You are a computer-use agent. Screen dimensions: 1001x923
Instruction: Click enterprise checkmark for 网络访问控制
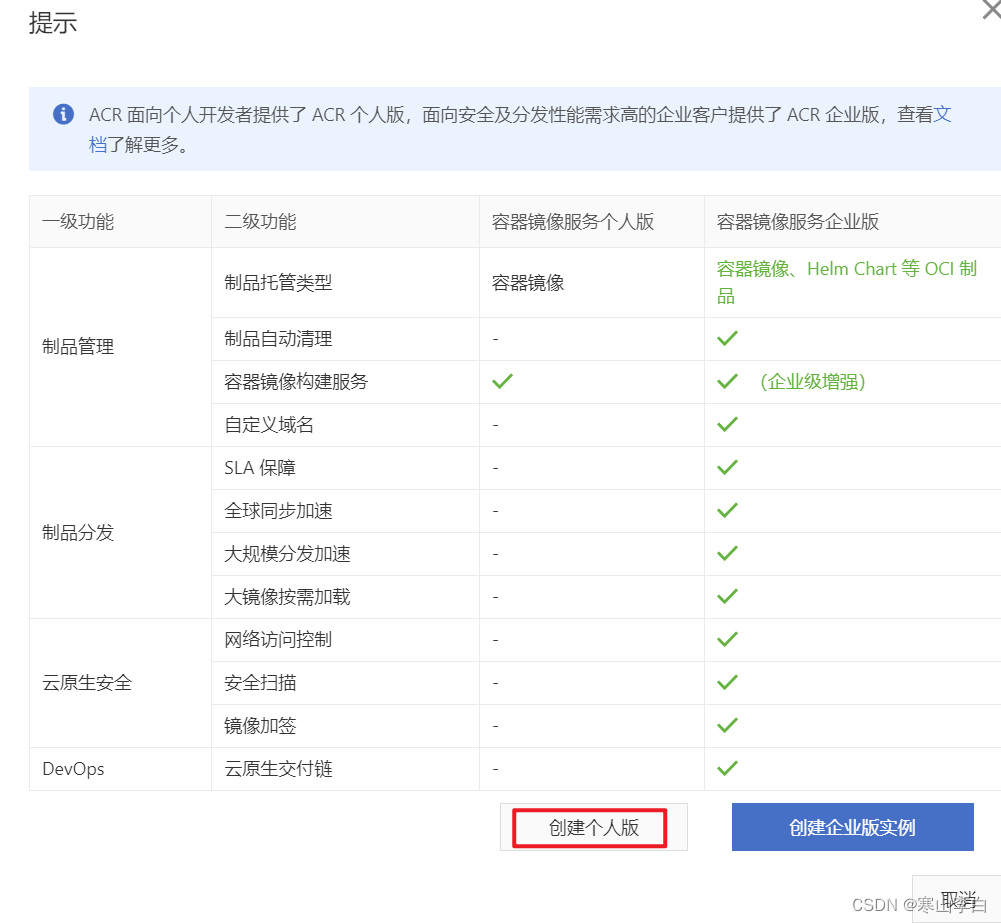click(727, 640)
